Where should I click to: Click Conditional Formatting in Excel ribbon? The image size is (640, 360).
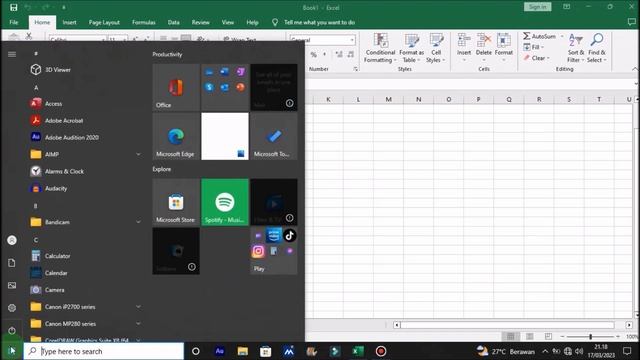click(380, 48)
